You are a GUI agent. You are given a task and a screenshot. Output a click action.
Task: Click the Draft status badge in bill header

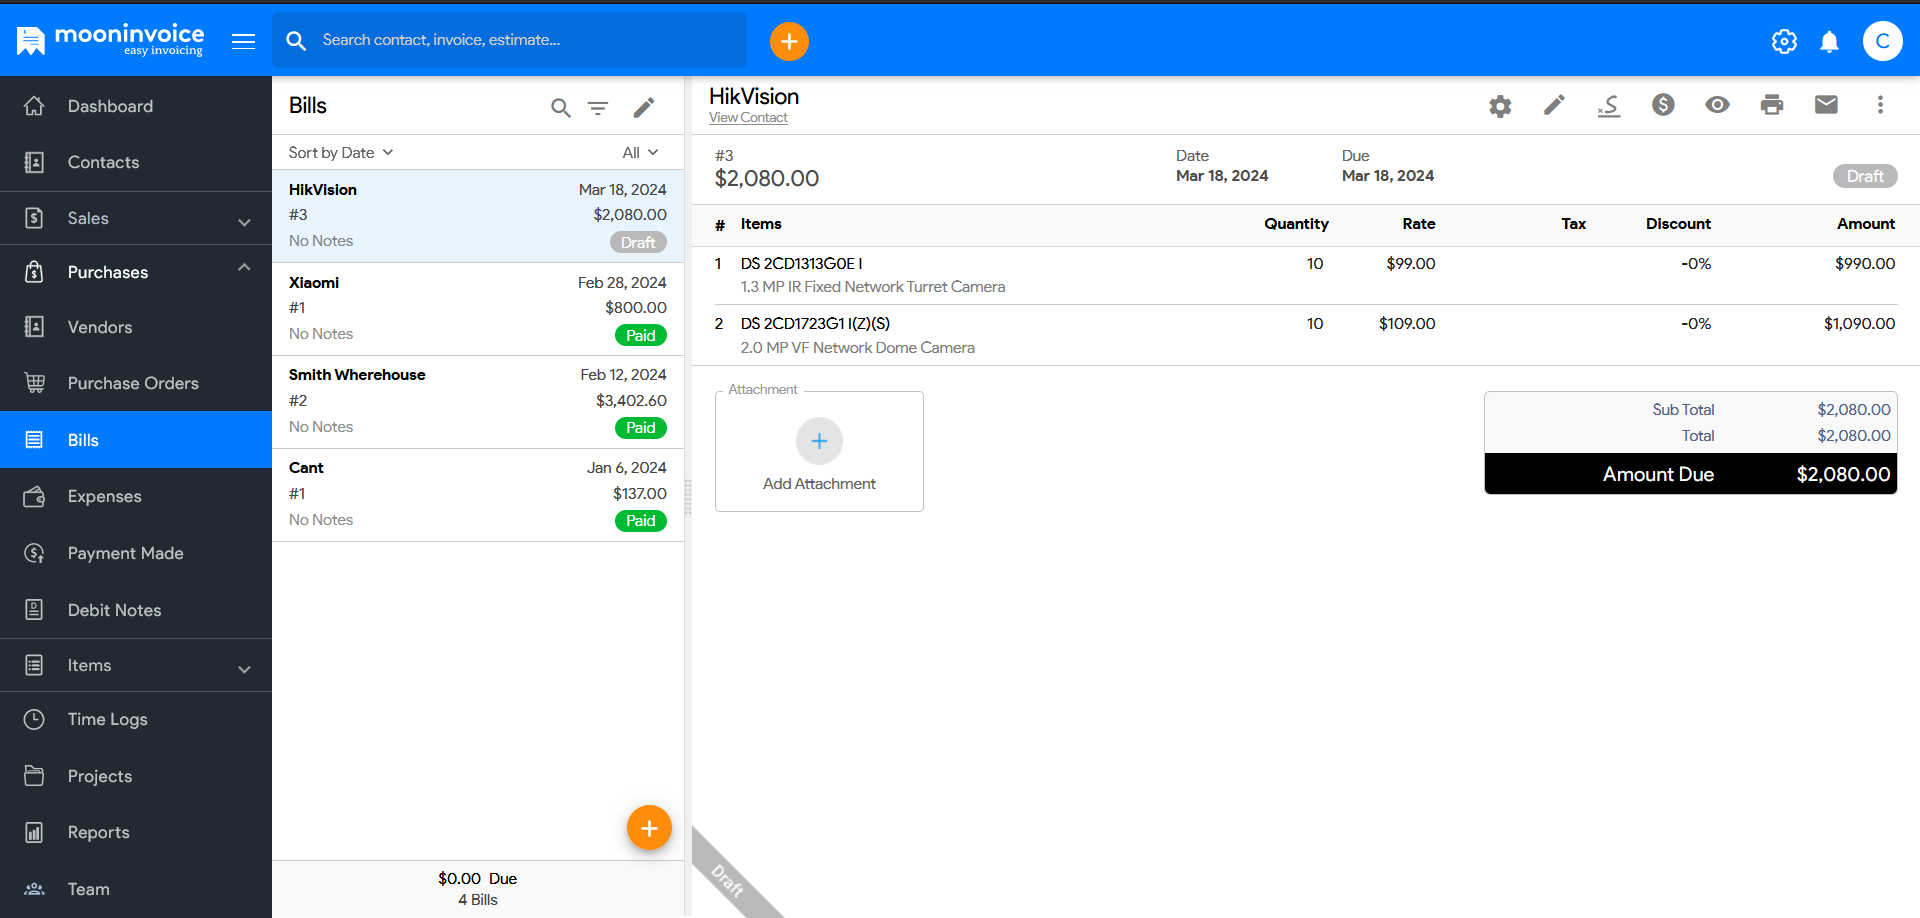pyautogui.click(x=1865, y=176)
